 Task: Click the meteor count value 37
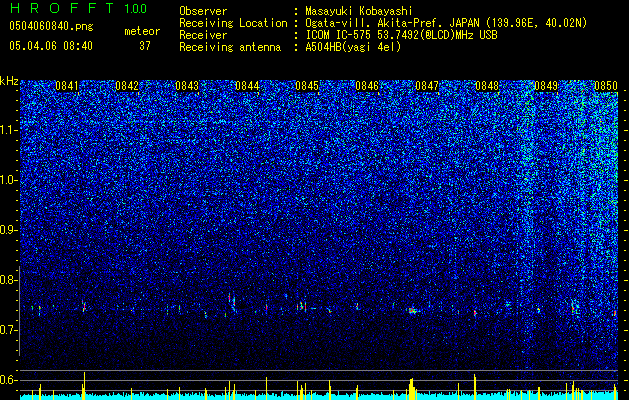[x=145, y=46]
